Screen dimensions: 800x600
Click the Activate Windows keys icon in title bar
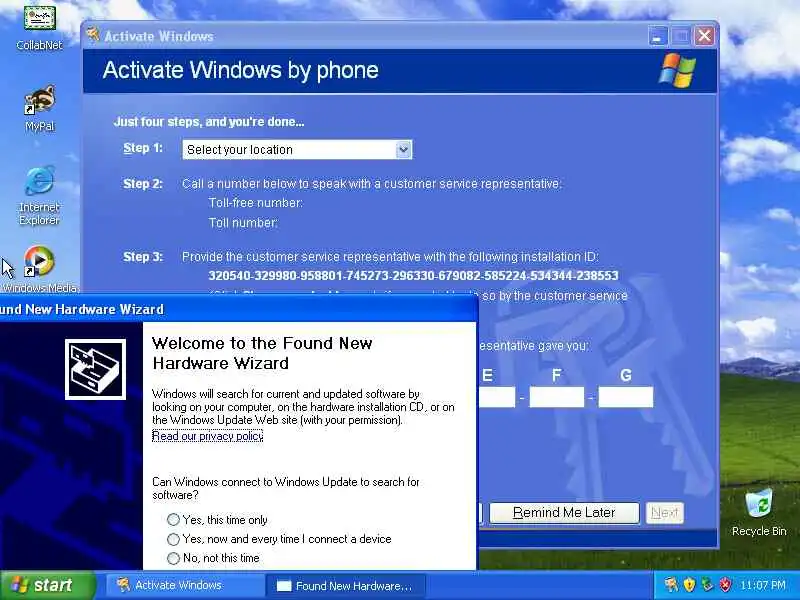(x=93, y=35)
